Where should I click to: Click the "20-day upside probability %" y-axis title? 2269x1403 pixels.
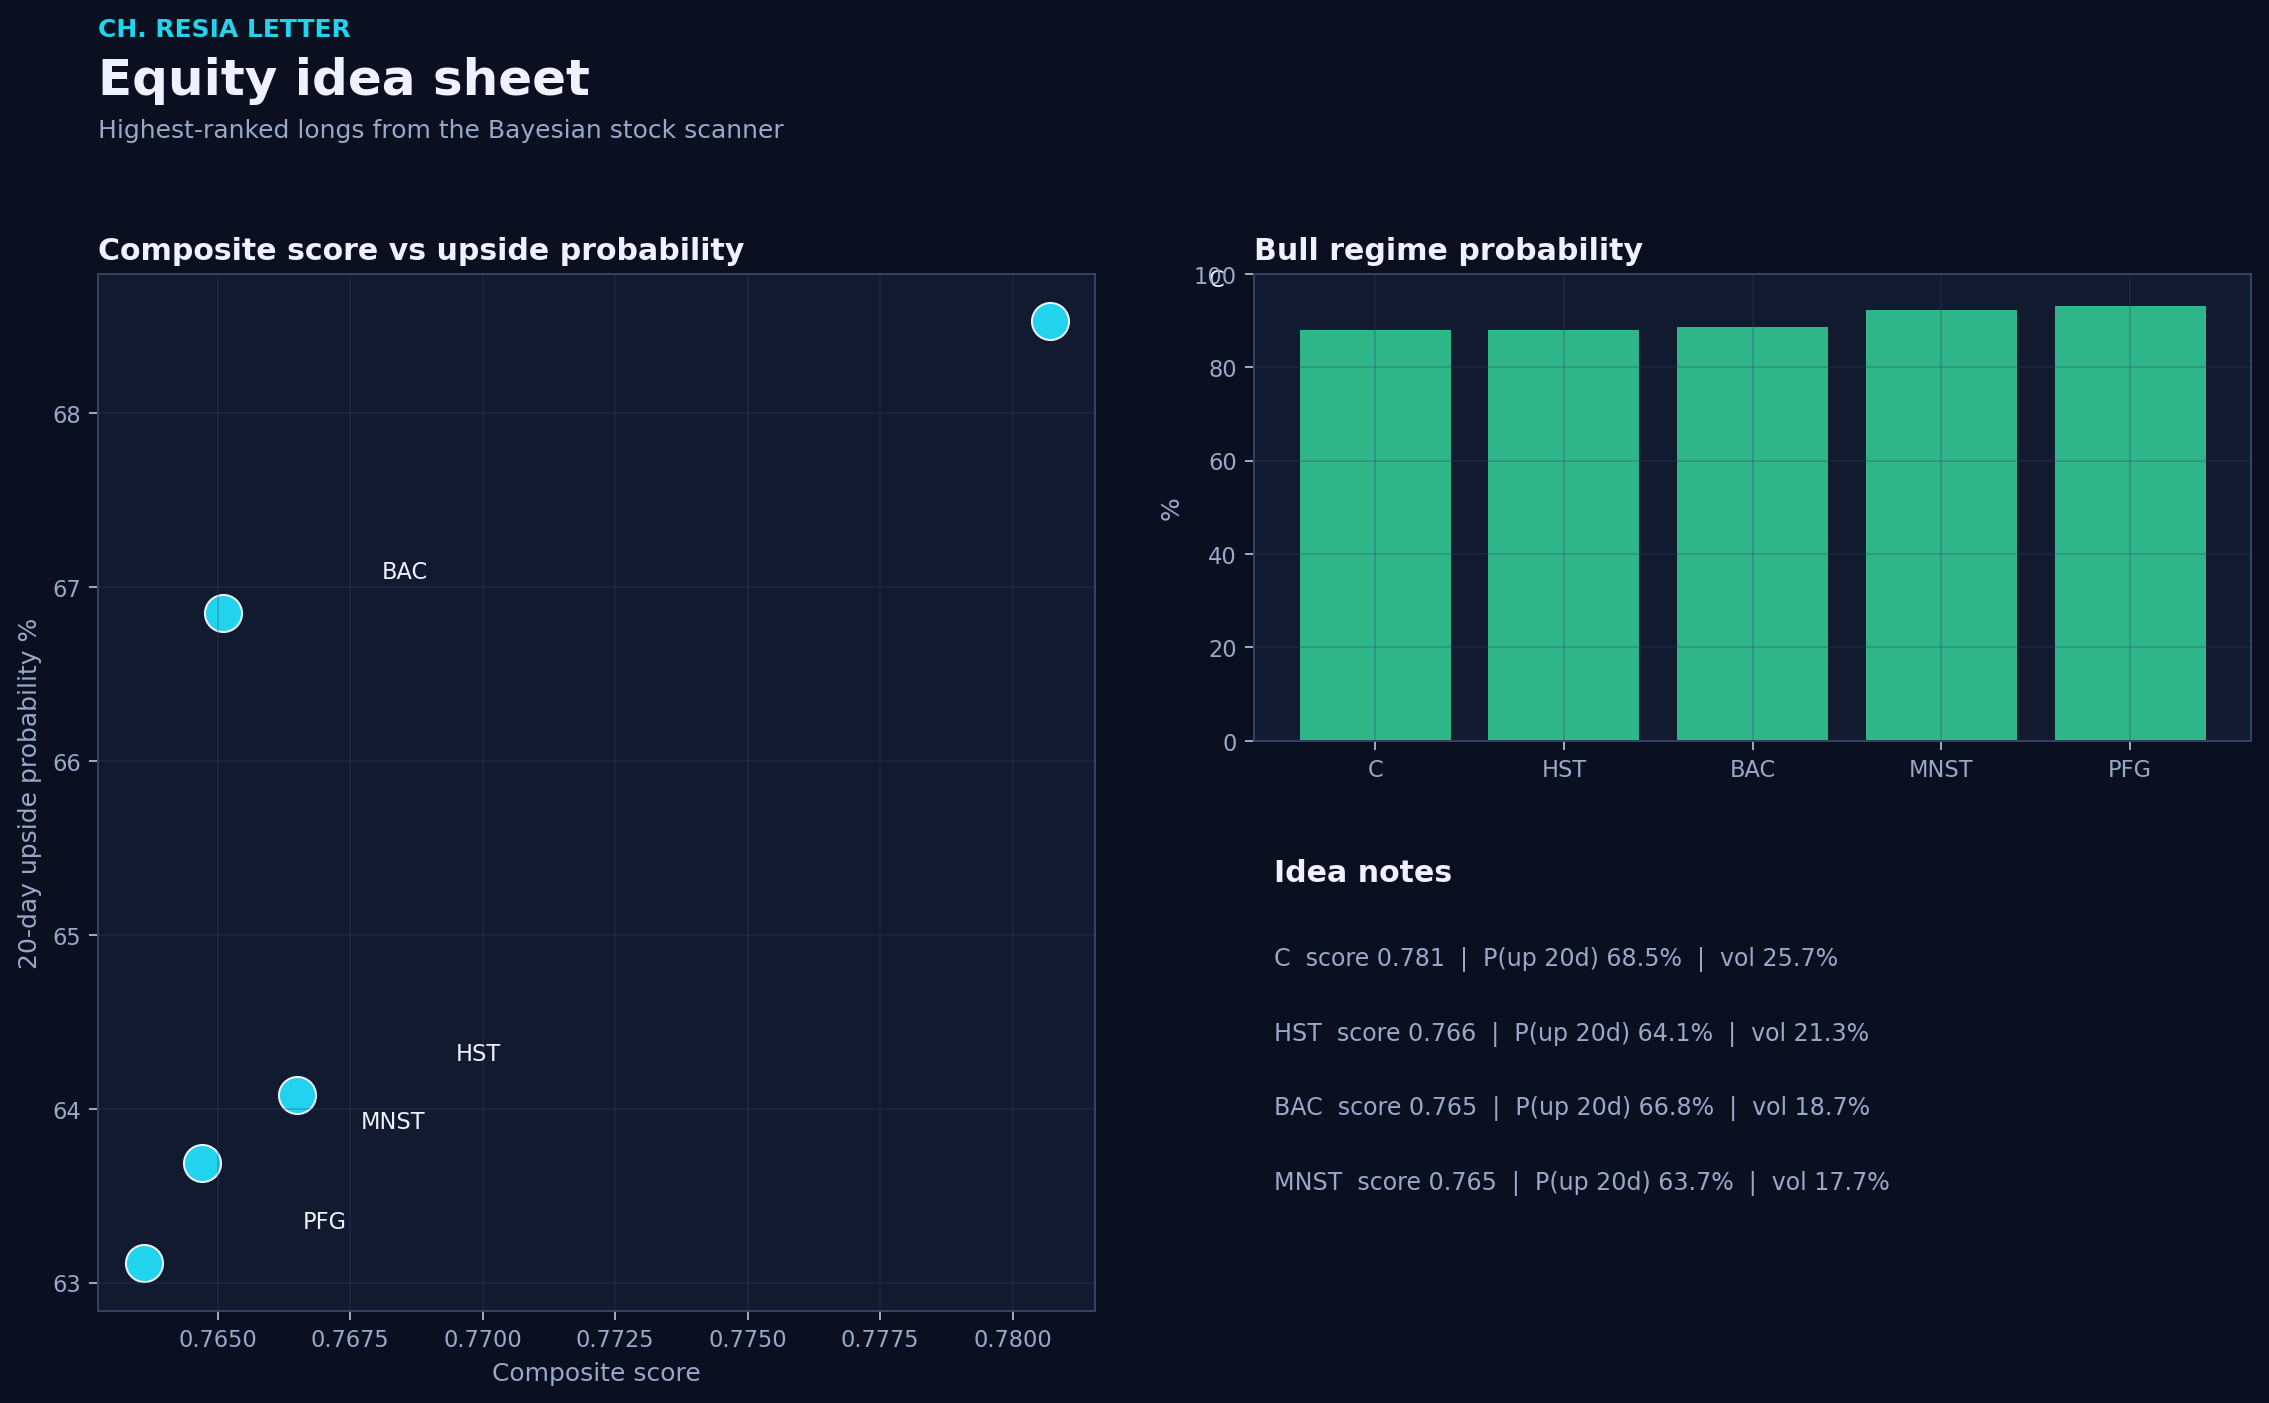coord(28,794)
